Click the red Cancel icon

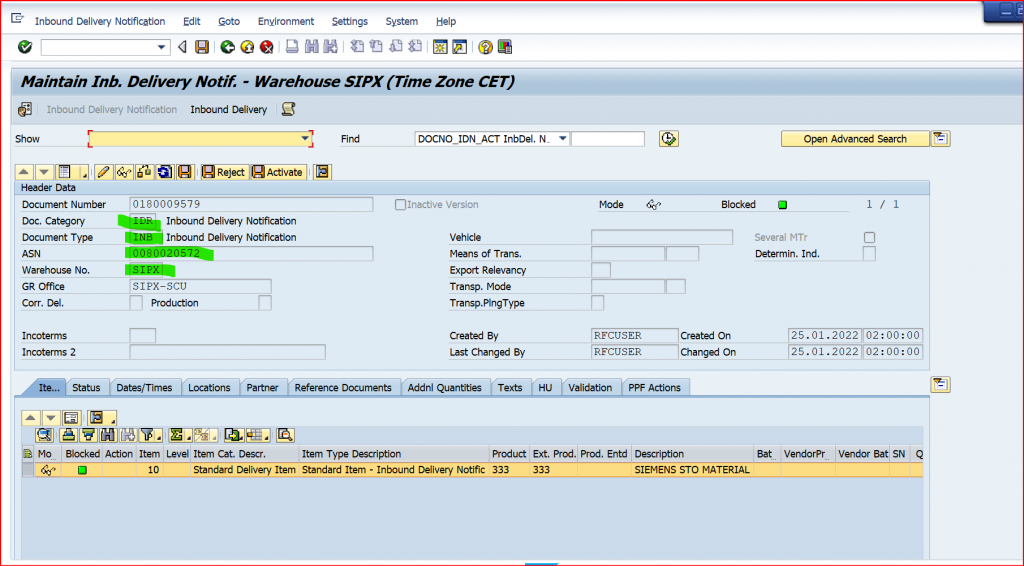point(266,47)
